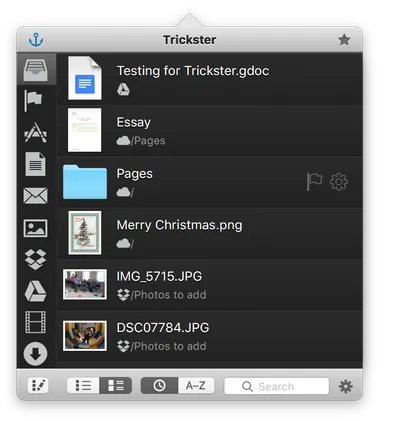Select the Essay file row
Screen dimensions: 404x421
210,131
